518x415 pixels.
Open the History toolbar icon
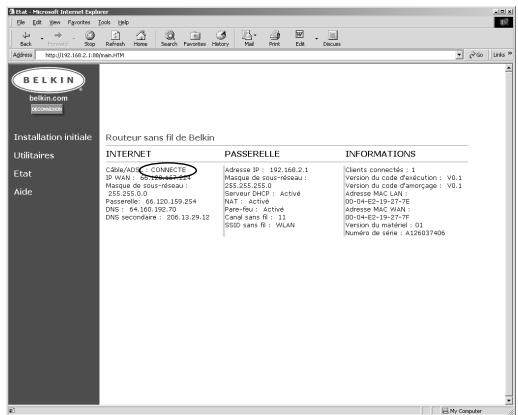220,39
